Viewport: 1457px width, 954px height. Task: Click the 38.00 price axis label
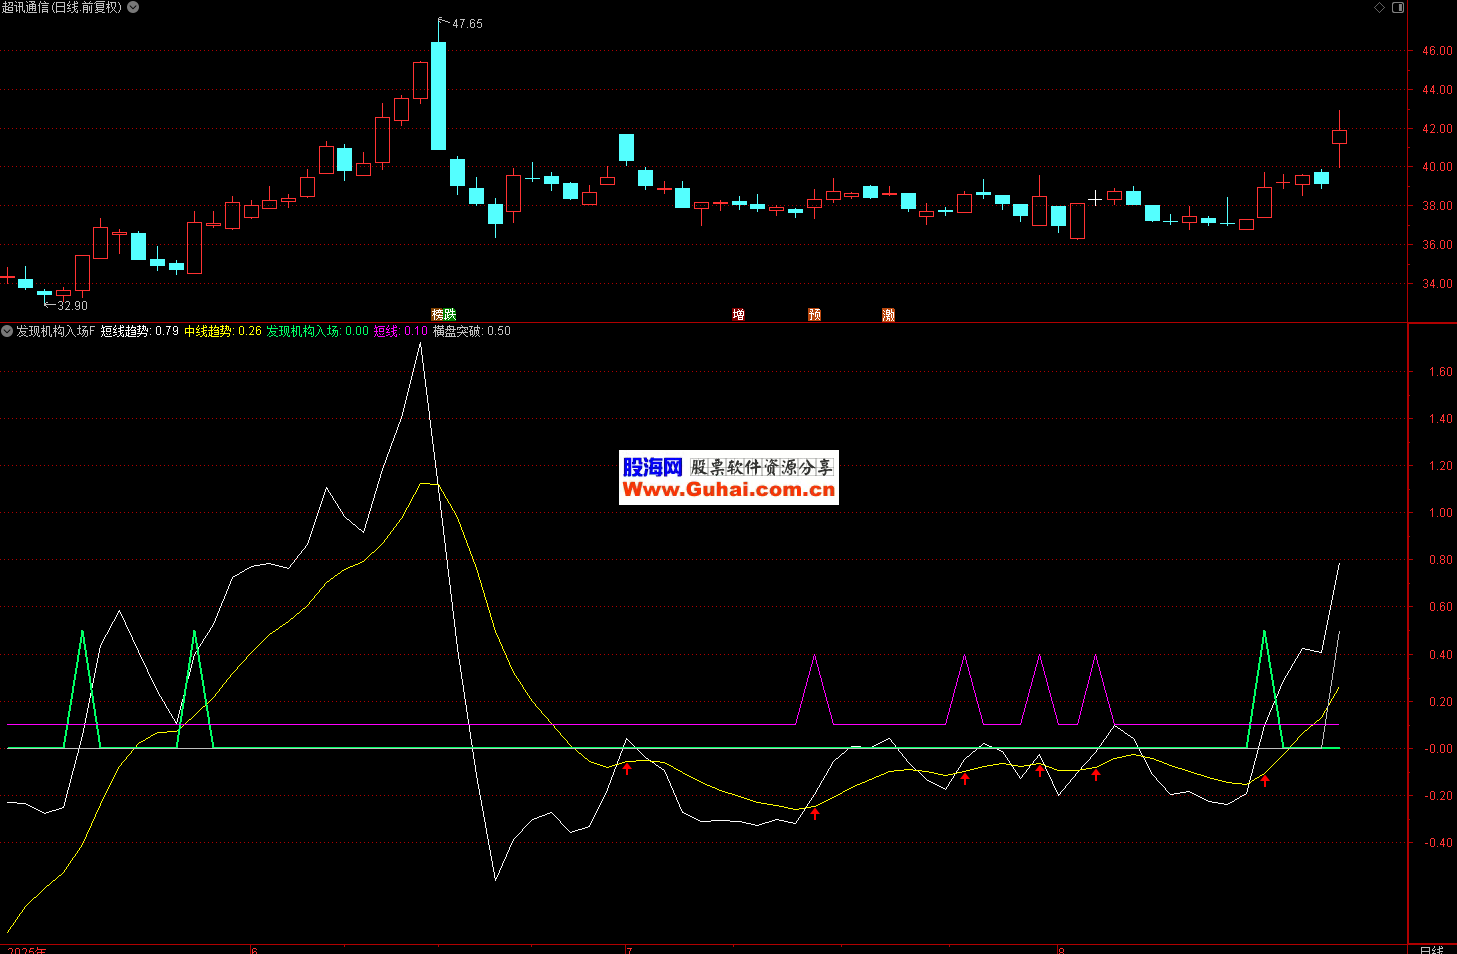[x=1438, y=206]
